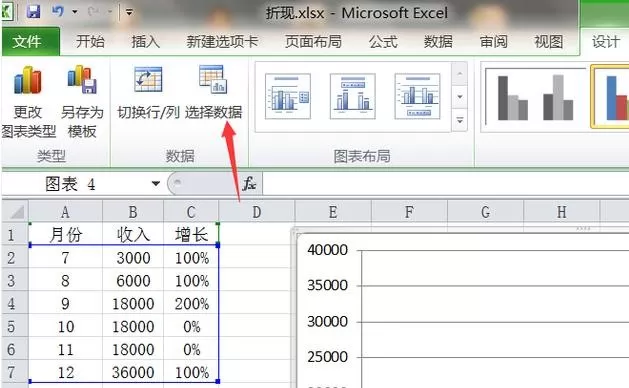Click cell with value 3000
This screenshot has width=629, height=388.
[133, 258]
